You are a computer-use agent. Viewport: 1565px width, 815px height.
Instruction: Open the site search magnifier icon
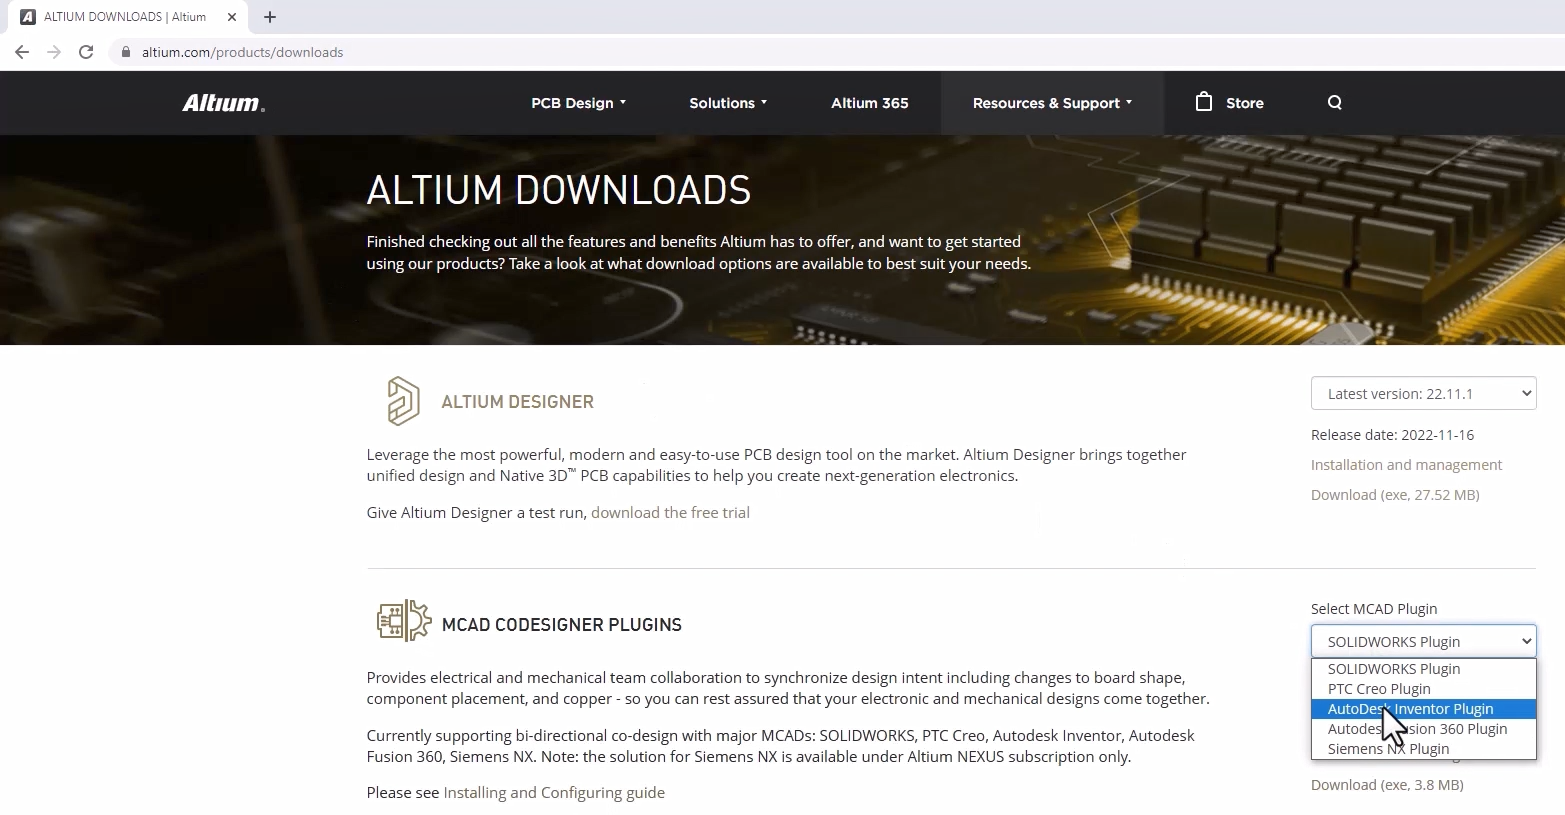pyautogui.click(x=1334, y=103)
